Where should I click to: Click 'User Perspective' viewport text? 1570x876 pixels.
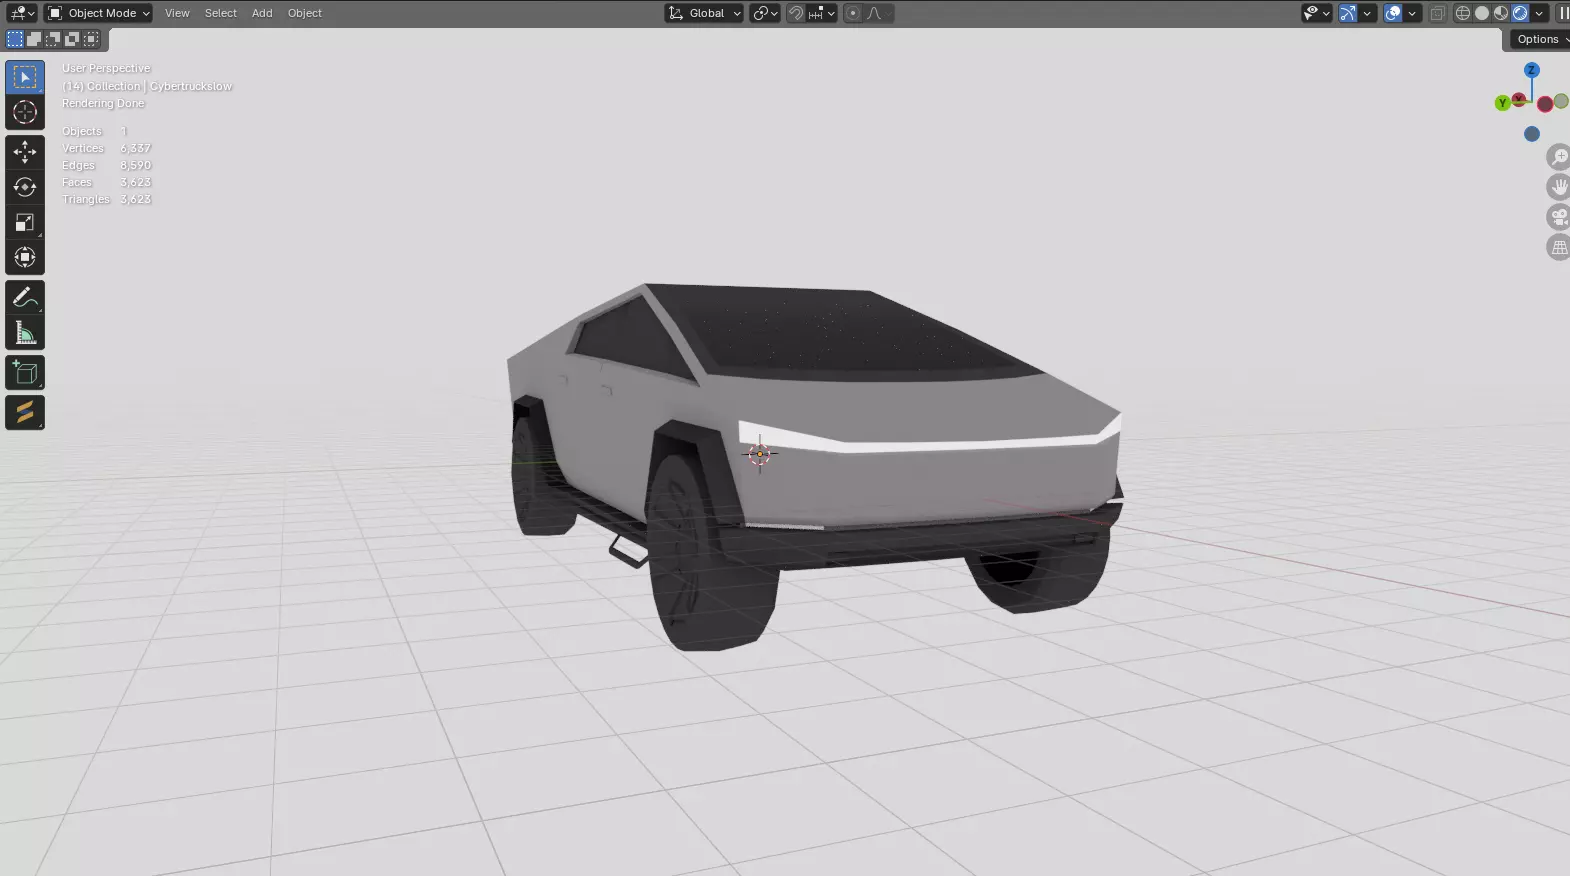tap(106, 69)
